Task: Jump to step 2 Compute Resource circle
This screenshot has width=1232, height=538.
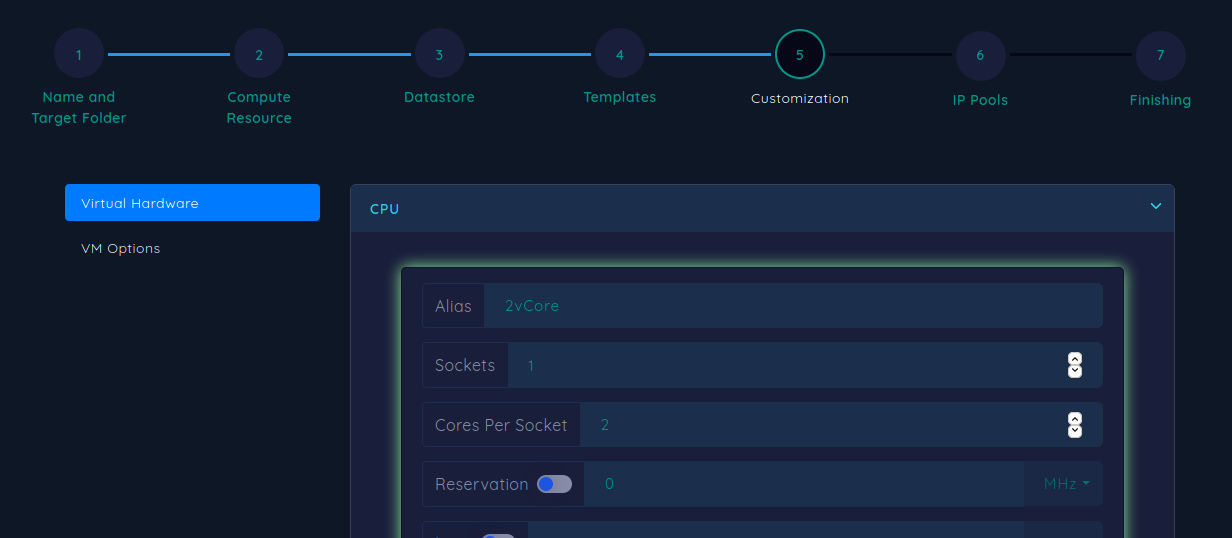Action: click(x=259, y=54)
